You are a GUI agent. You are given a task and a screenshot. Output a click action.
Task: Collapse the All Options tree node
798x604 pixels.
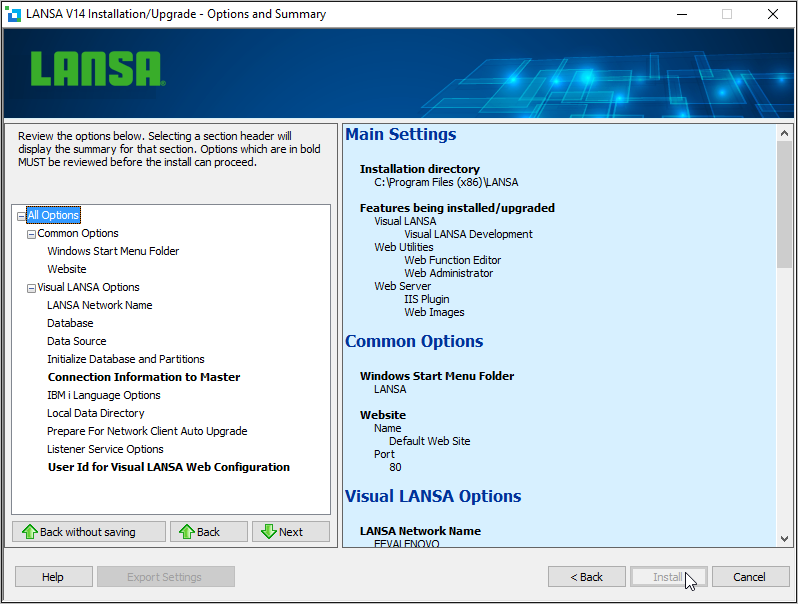pyautogui.click(x=21, y=216)
